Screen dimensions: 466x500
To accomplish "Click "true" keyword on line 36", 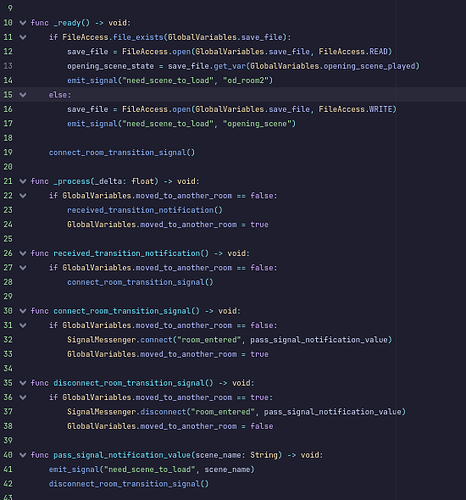I will (259, 397).
